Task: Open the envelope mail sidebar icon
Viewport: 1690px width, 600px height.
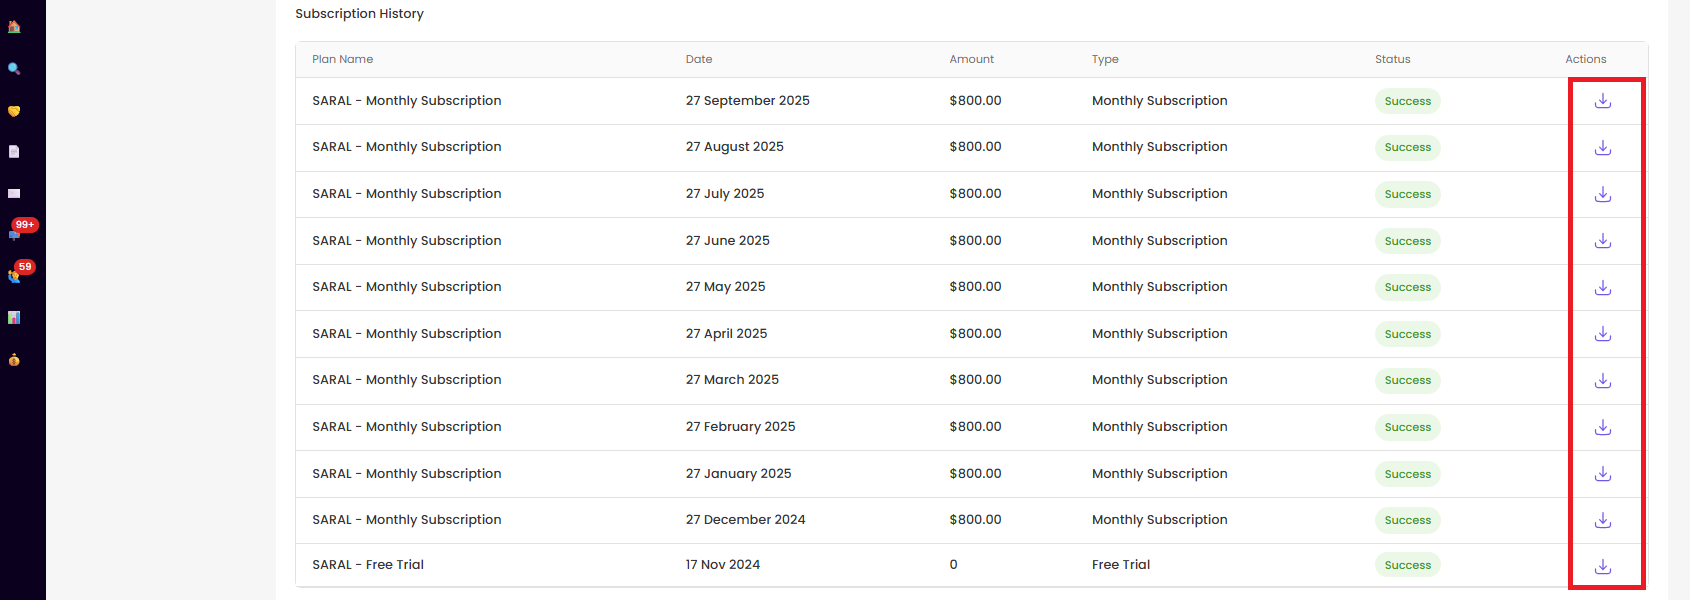Action: point(14,194)
